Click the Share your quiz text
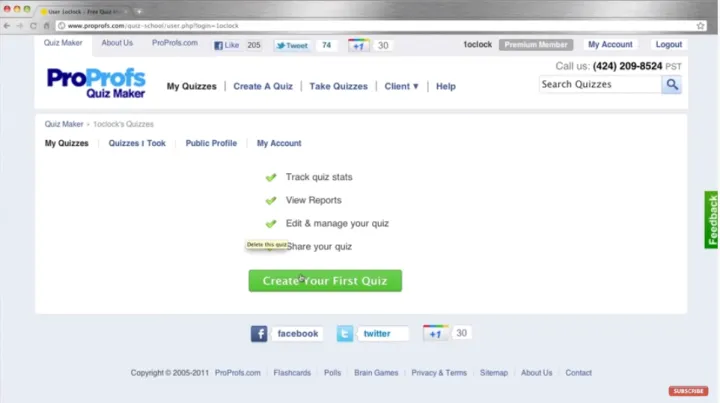 click(x=319, y=246)
